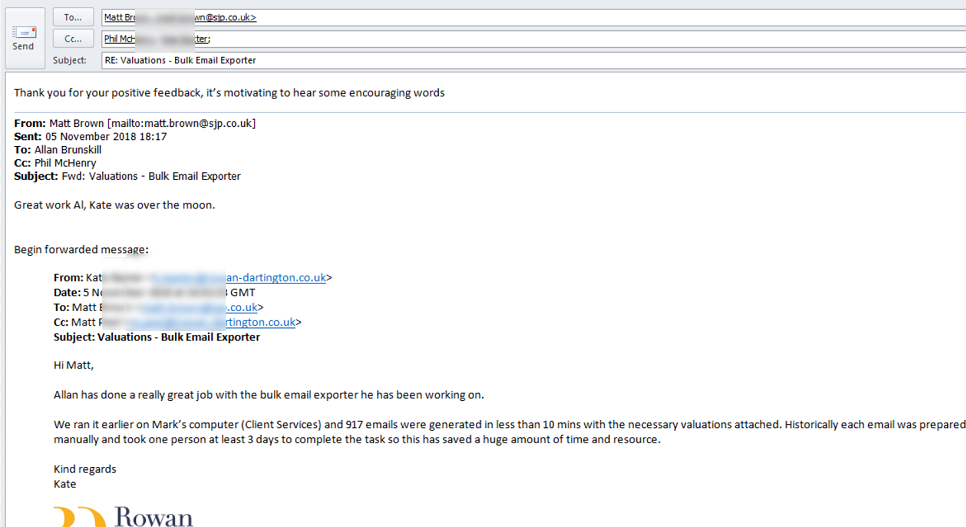Place cursor in 'Thank you for your positive feedback' line

pyautogui.click(x=229, y=93)
